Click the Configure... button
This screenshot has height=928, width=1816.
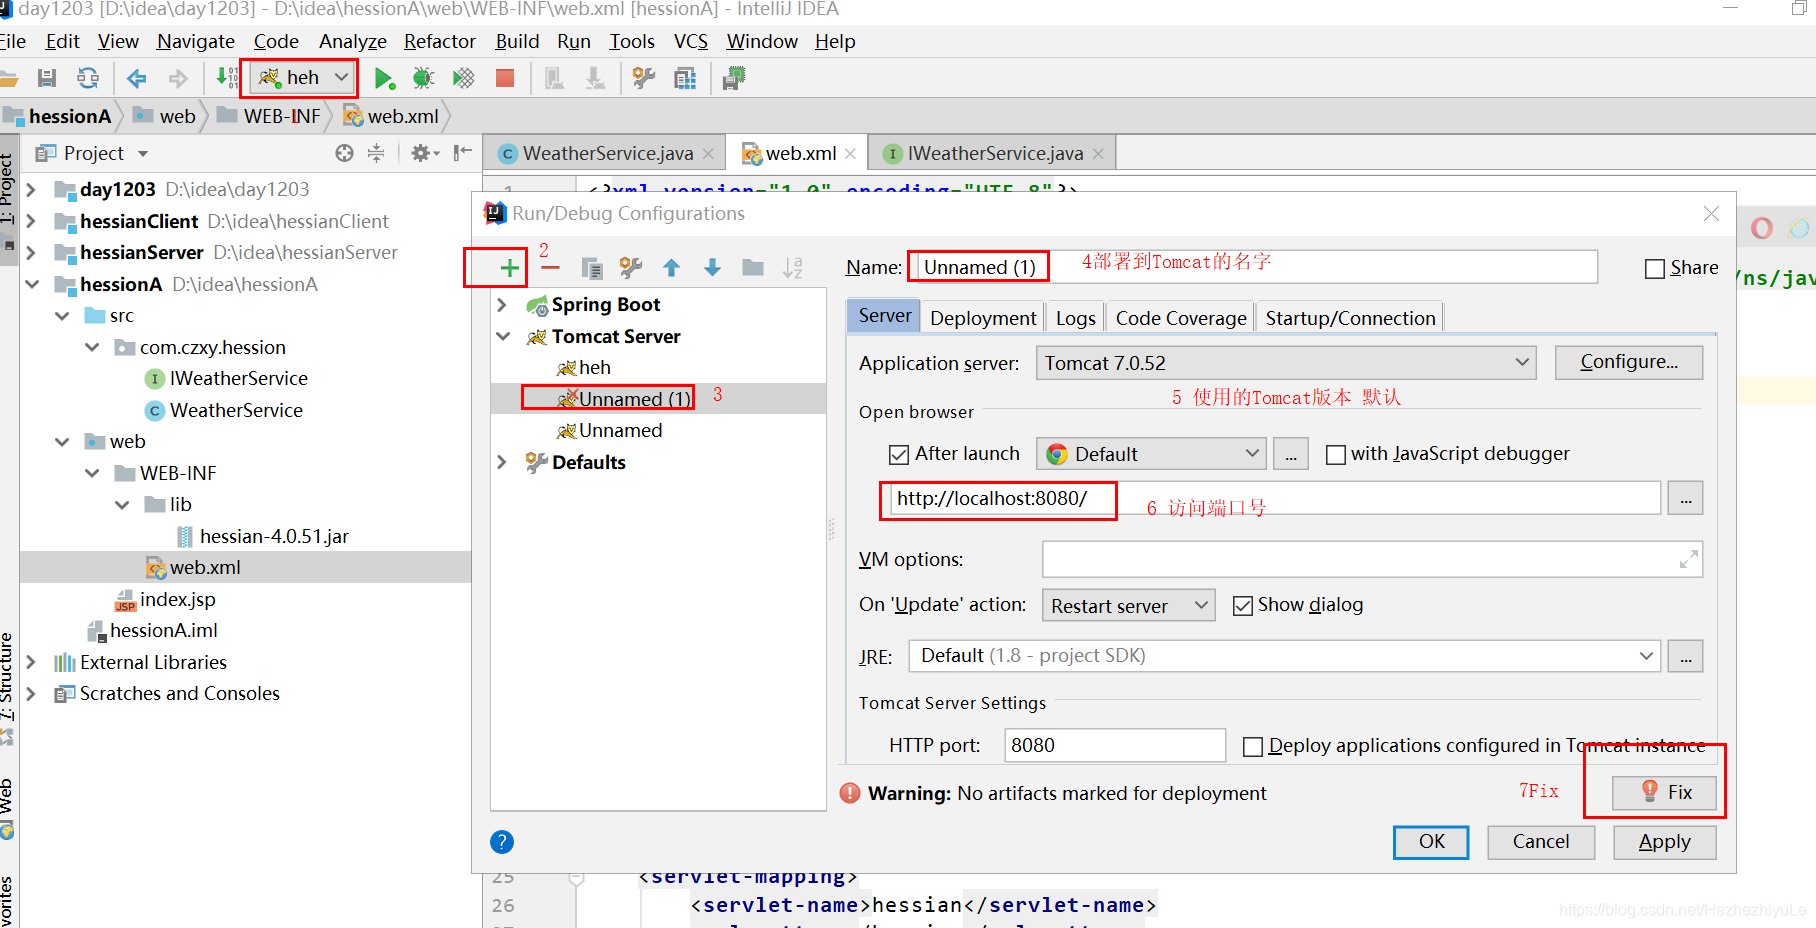(1629, 362)
